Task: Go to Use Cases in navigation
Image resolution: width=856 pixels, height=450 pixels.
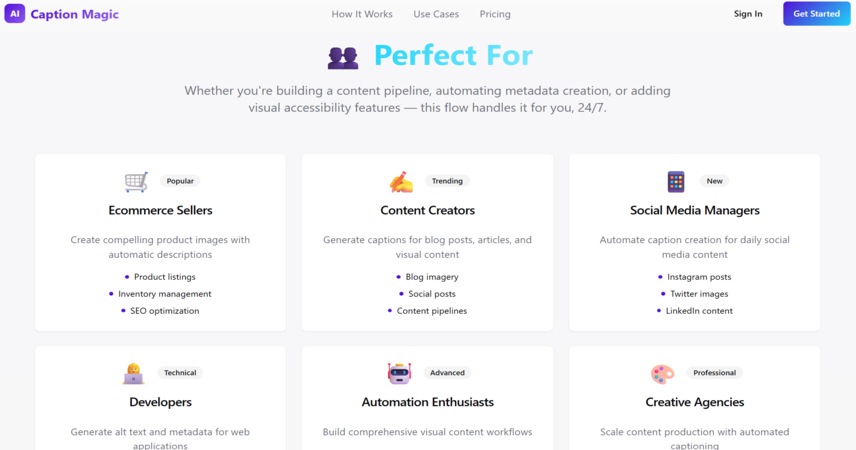Action: coord(436,14)
